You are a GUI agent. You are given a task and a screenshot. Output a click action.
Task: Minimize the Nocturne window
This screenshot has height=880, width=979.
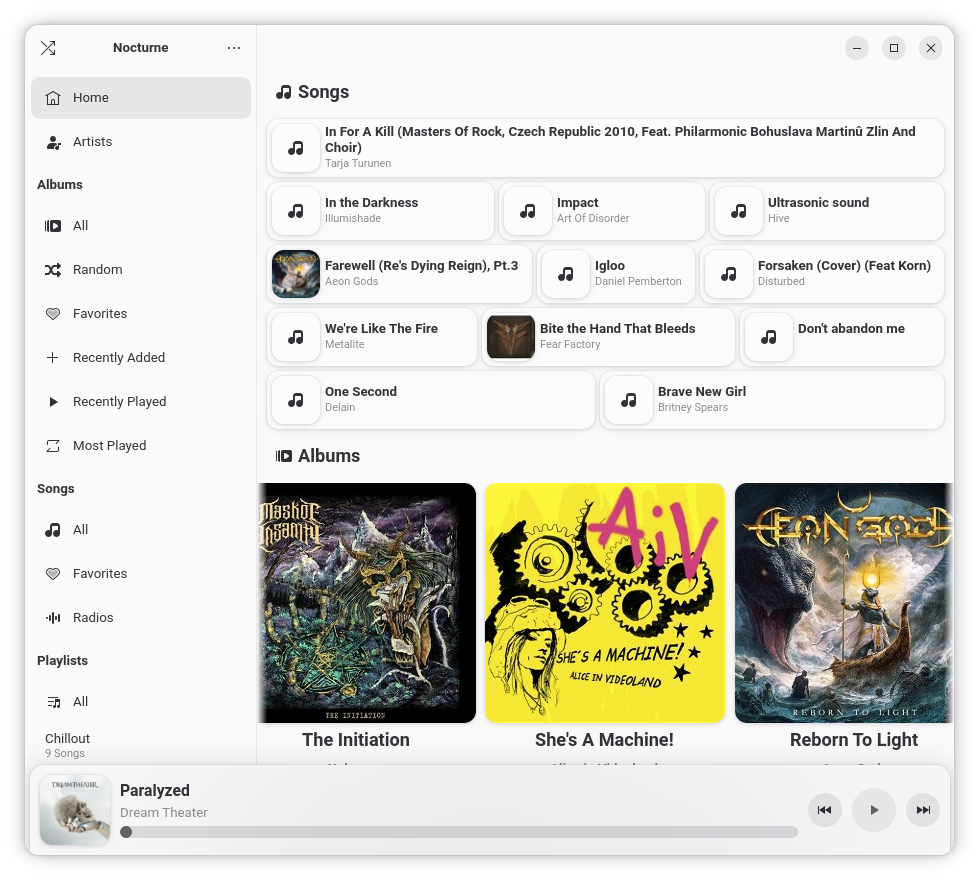click(857, 48)
